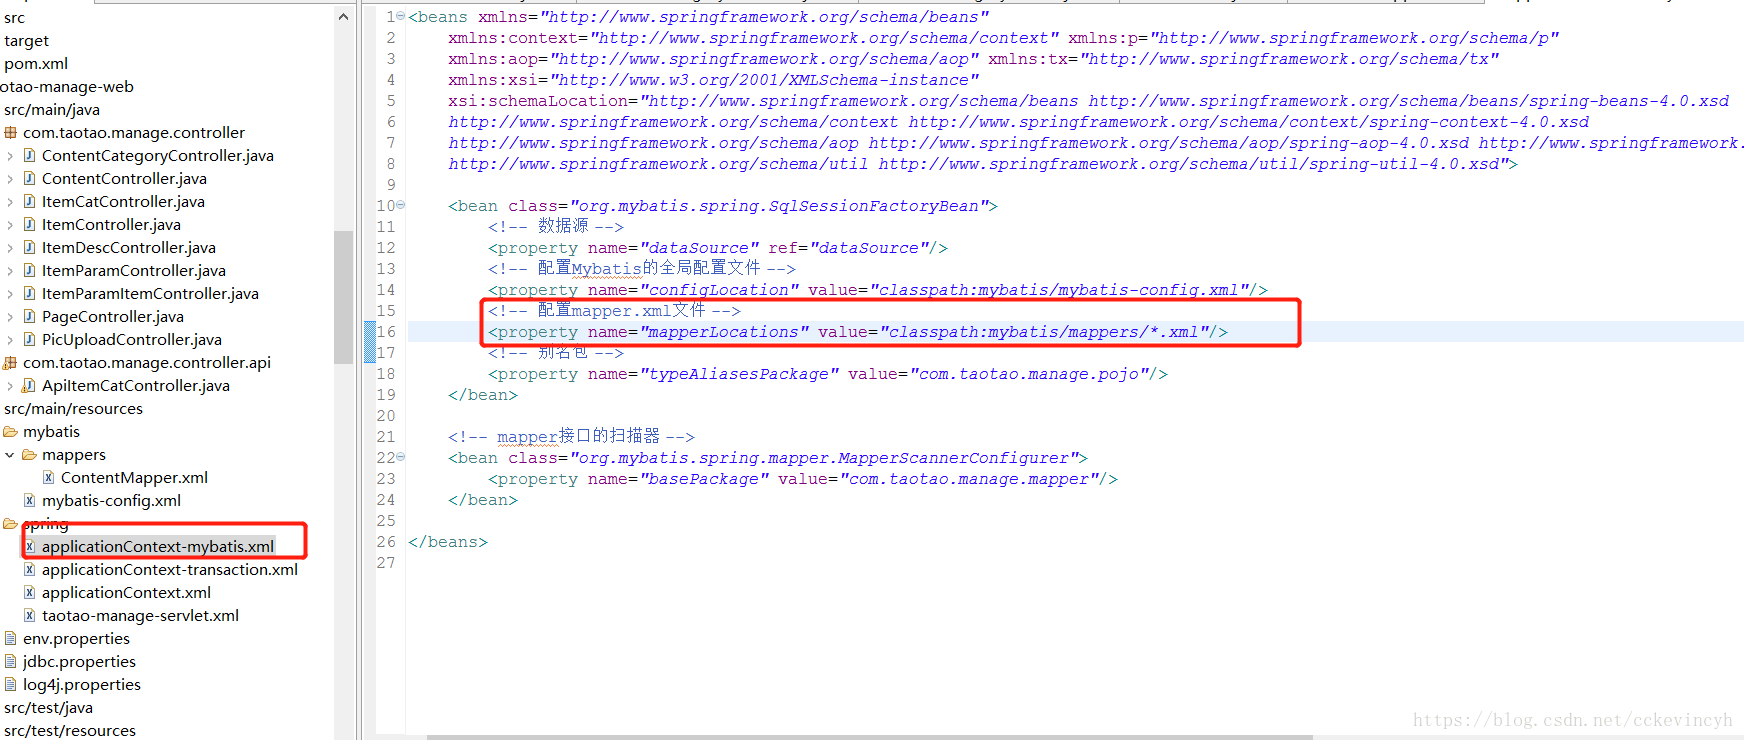Click the ItemParamItemController.java file icon
This screenshot has height=740, width=1744.
(x=30, y=293)
